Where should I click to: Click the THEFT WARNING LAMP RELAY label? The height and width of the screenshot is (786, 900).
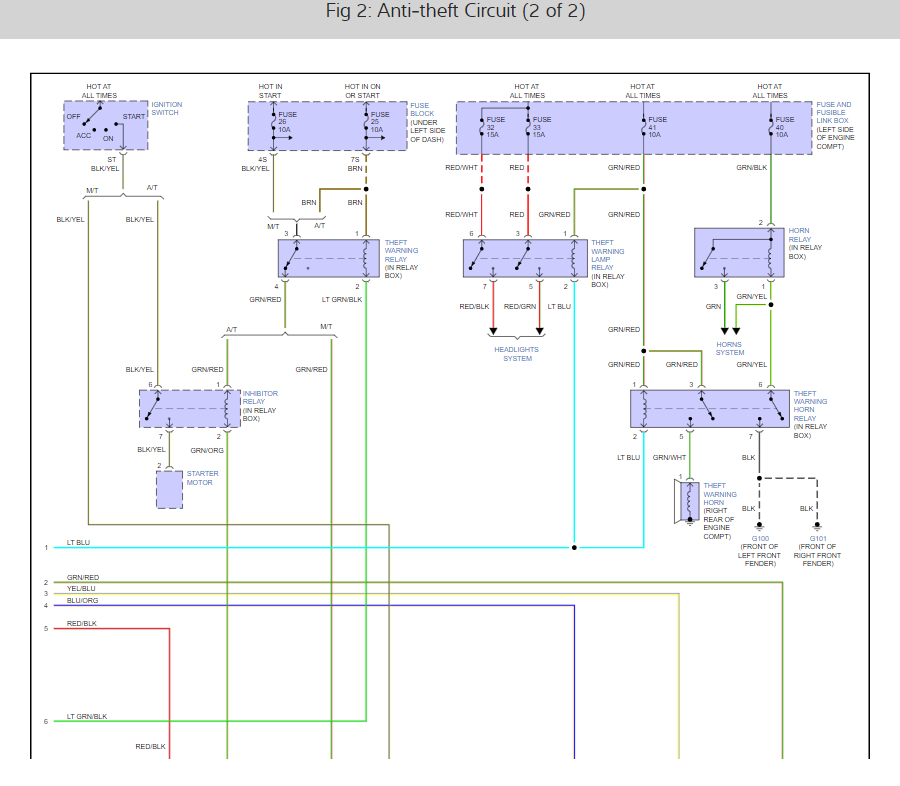[x=608, y=264]
